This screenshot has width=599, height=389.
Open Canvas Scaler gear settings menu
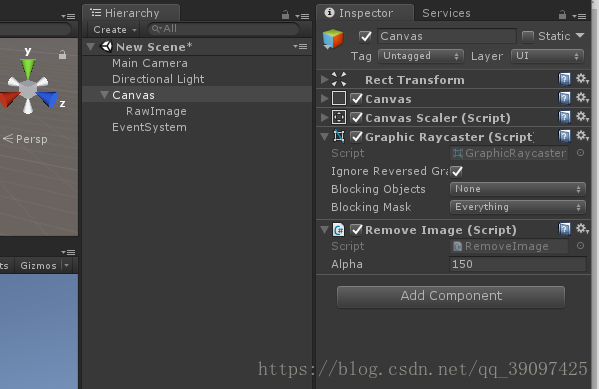tap(582, 117)
